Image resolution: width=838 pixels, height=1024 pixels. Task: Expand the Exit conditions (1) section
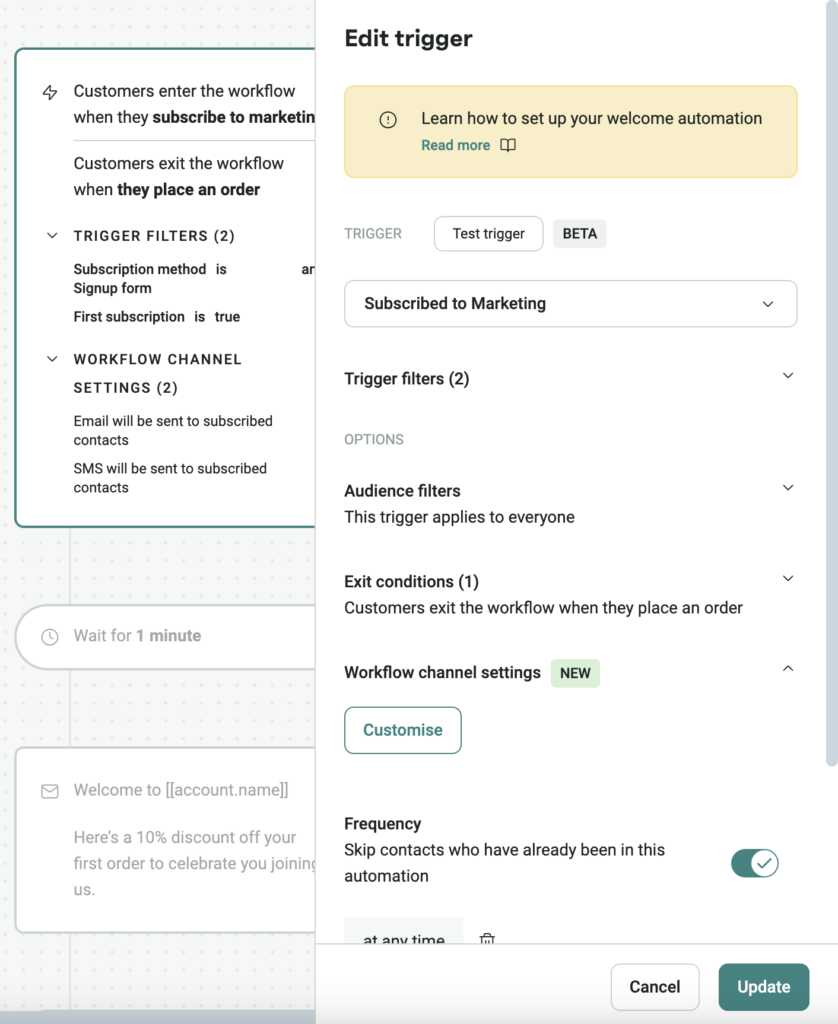point(787,579)
